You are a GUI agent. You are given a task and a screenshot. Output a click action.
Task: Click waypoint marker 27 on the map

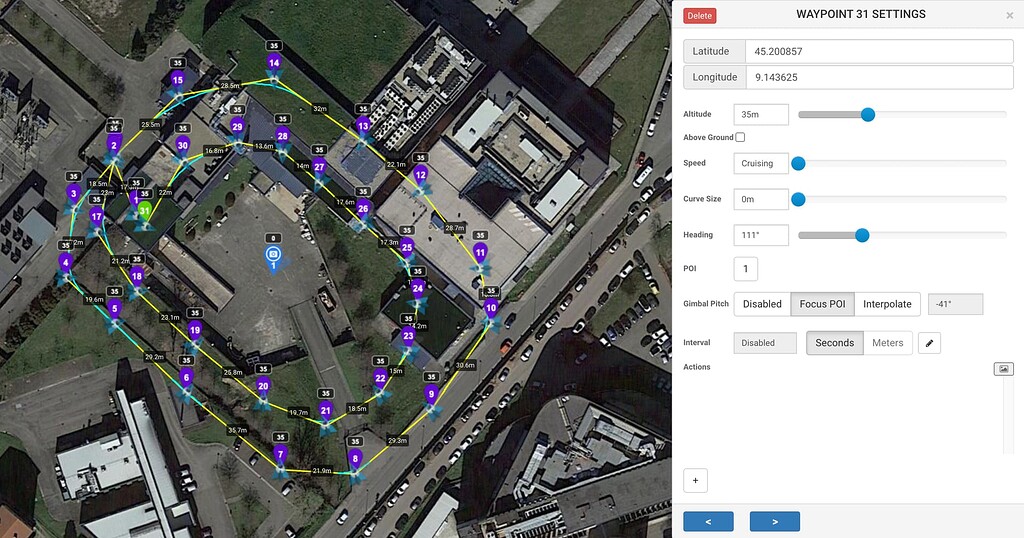coord(319,168)
